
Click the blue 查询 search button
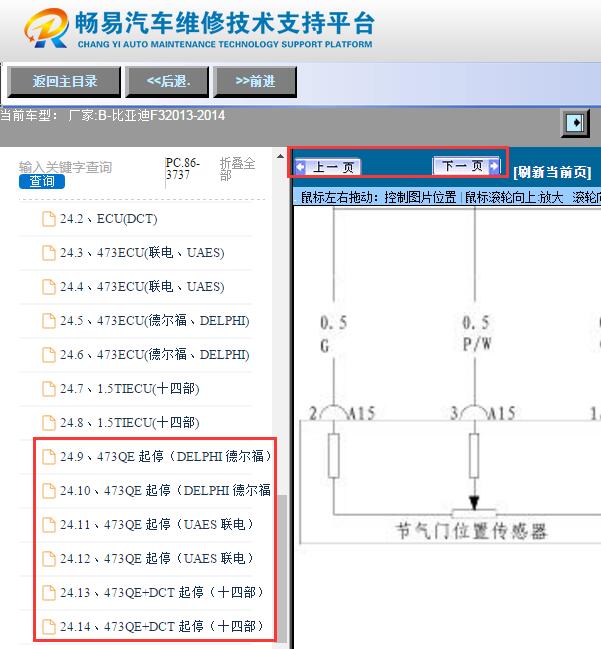point(42,181)
